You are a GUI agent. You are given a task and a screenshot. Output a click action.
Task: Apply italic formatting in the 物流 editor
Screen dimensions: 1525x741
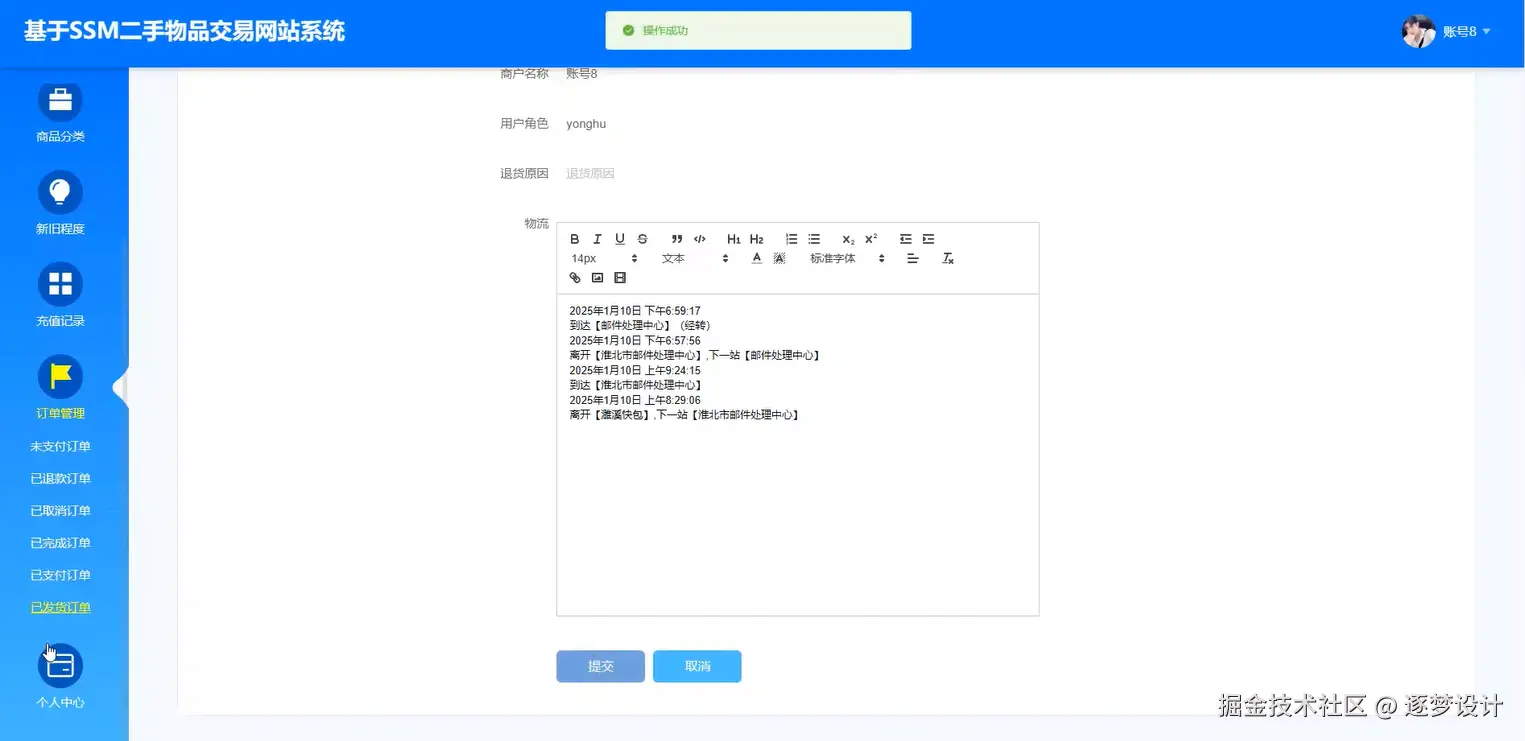click(x=597, y=239)
